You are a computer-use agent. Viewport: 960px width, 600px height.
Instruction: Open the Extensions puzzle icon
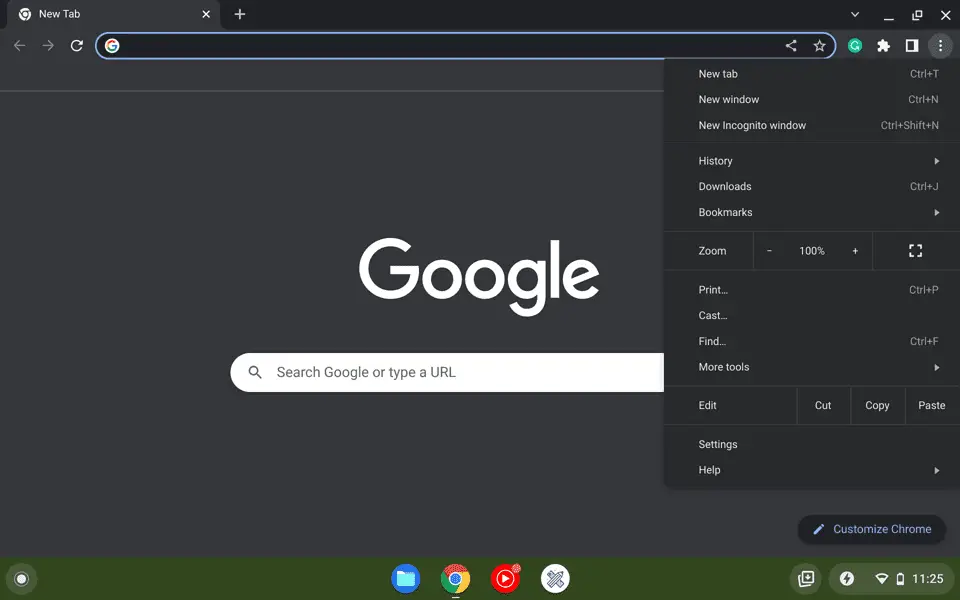[x=883, y=45]
